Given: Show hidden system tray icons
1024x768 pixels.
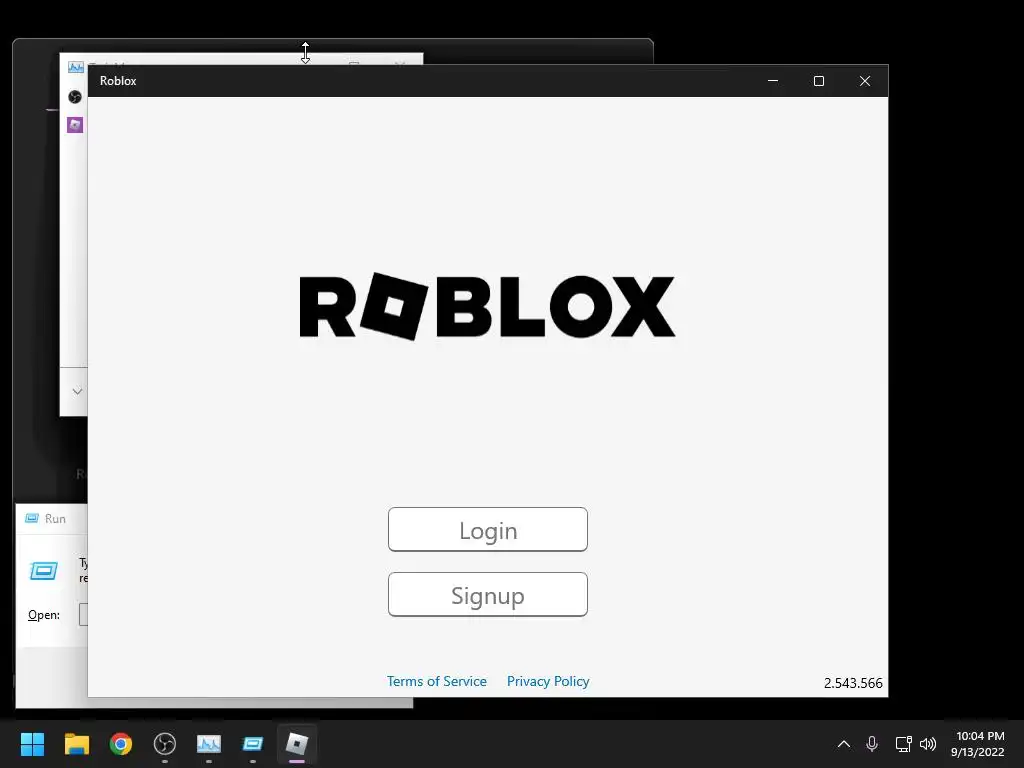Looking at the screenshot, I should coord(844,744).
